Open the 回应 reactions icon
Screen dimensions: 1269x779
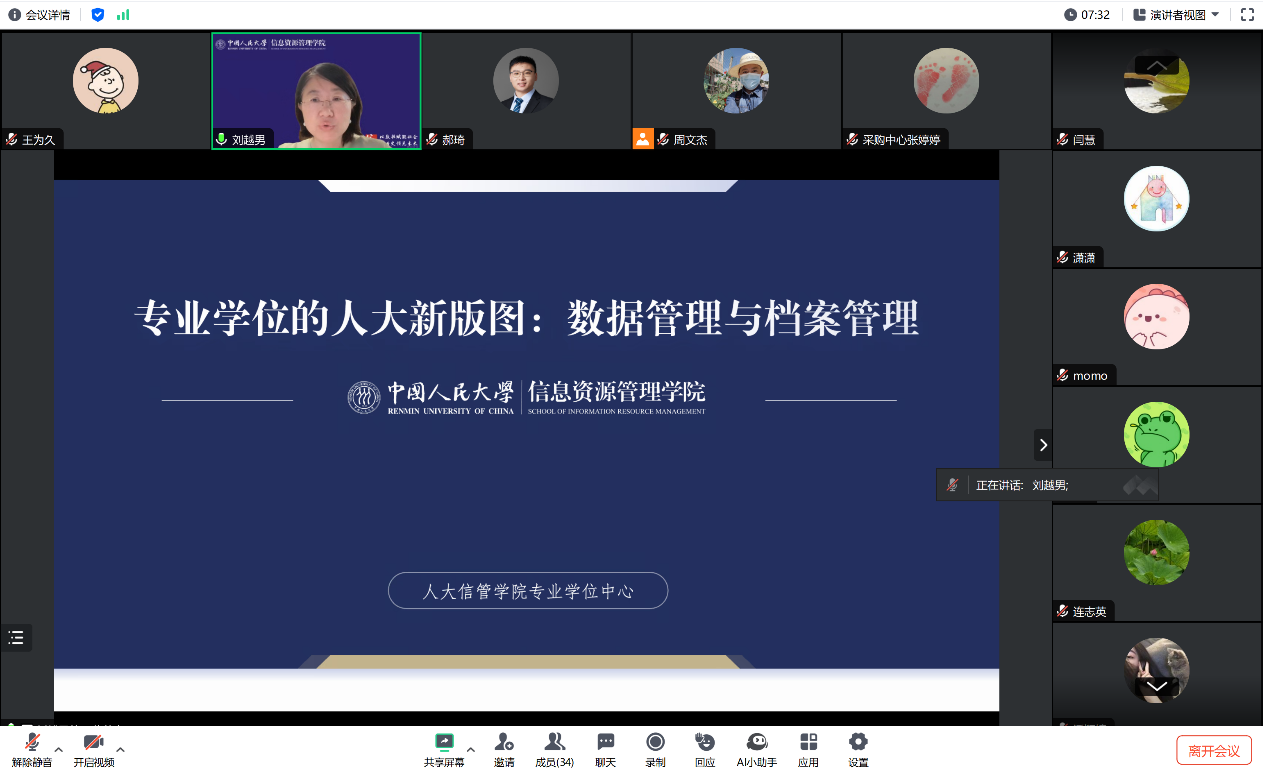coord(705,742)
